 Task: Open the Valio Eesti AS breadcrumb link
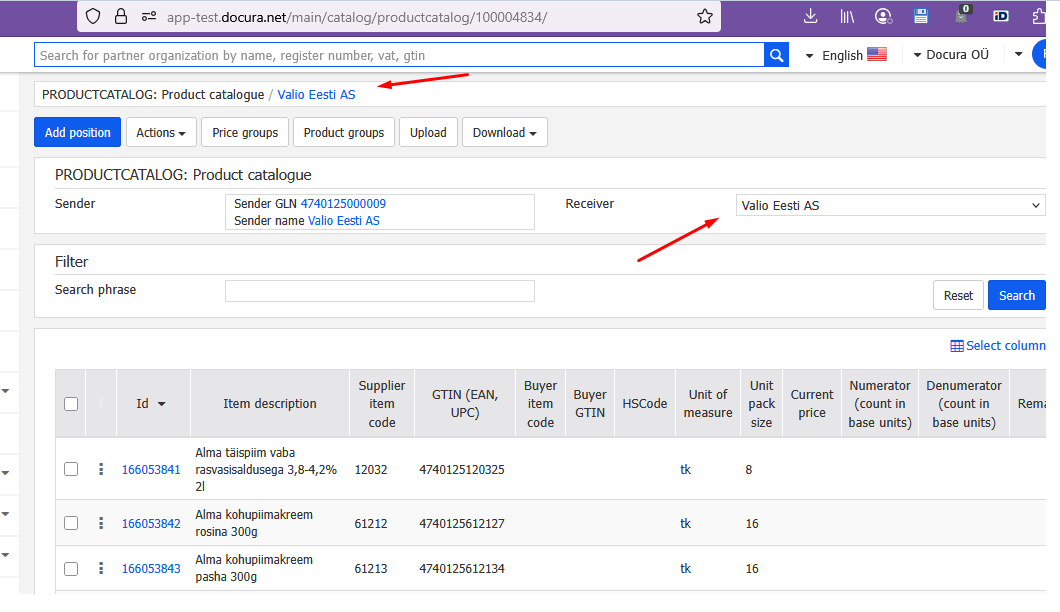tap(316, 95)
